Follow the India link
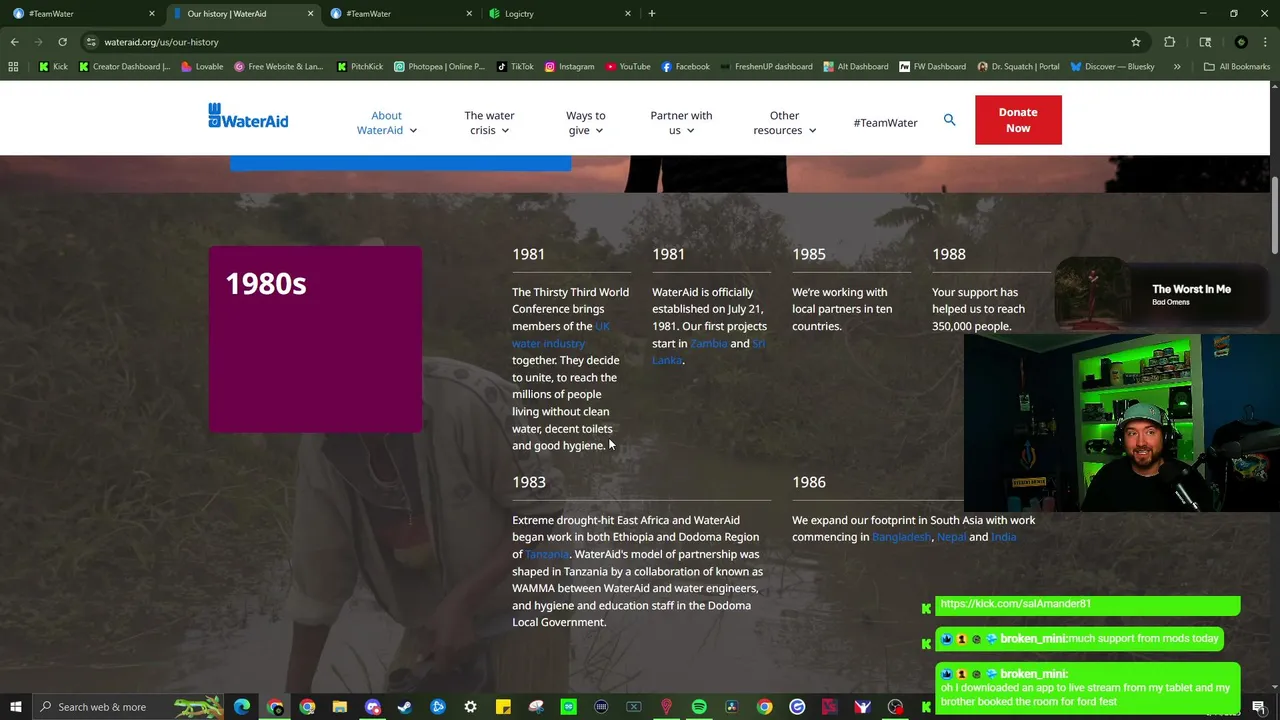 click(x=1003, y=537)
